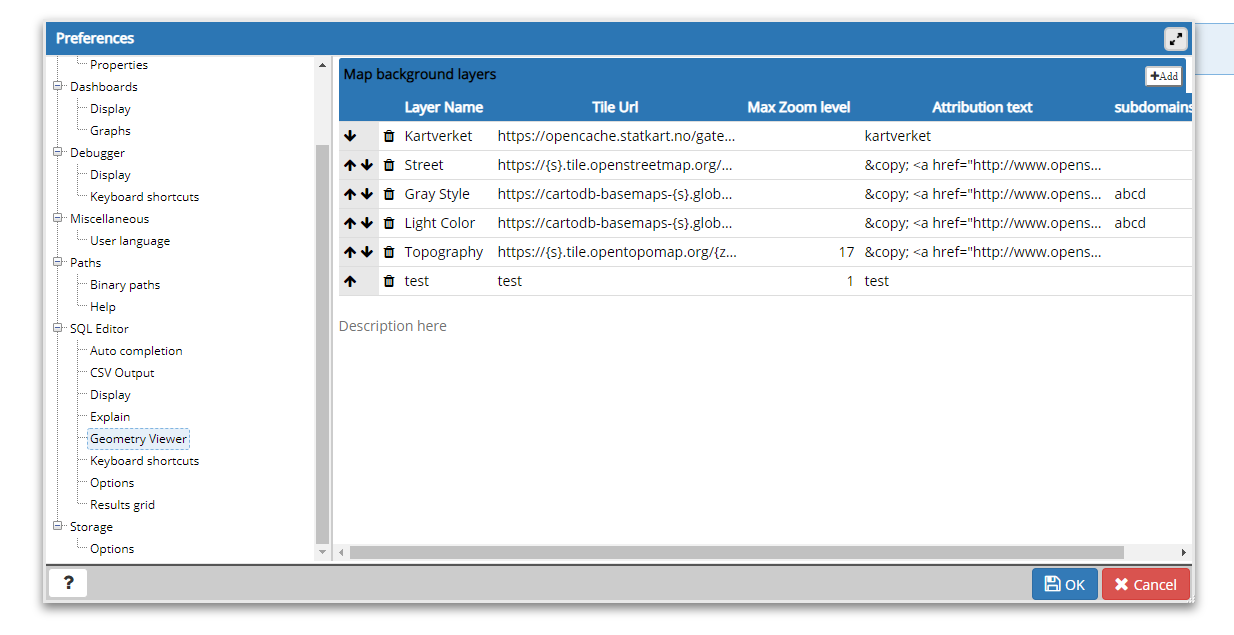Image resolution: width=1234 pixels, height=635 pixels.
Task: Click OK to save preferences
Action: click(1064, 584)
